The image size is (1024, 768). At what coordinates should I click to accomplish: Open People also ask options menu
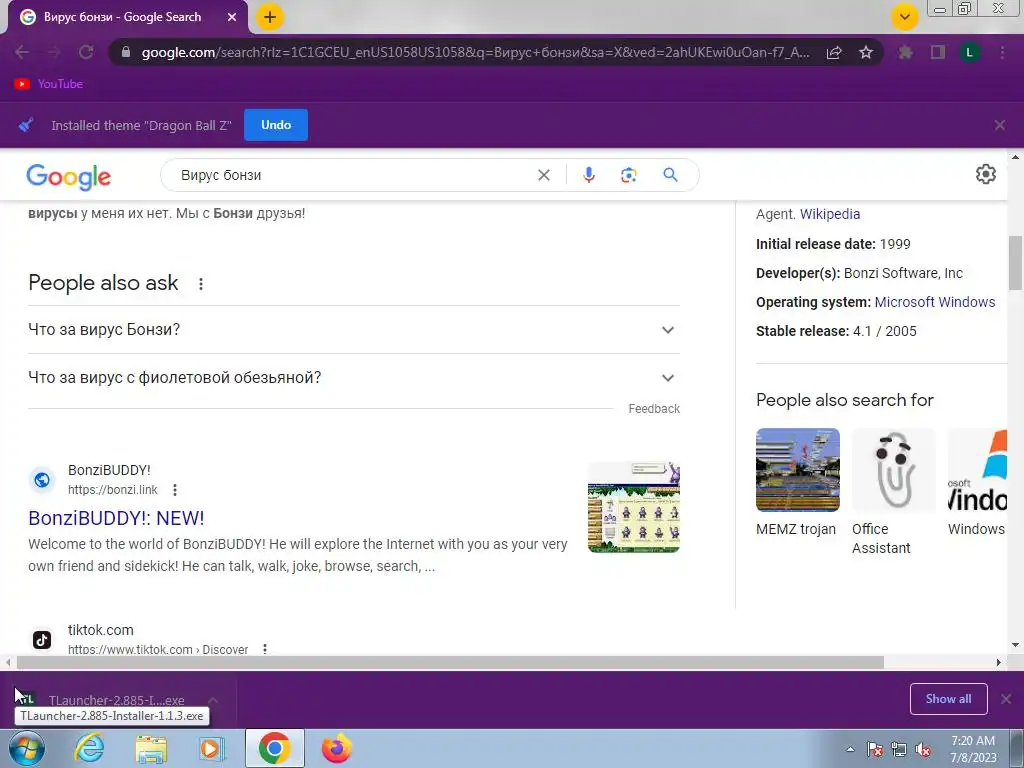[x=200, y=283]
